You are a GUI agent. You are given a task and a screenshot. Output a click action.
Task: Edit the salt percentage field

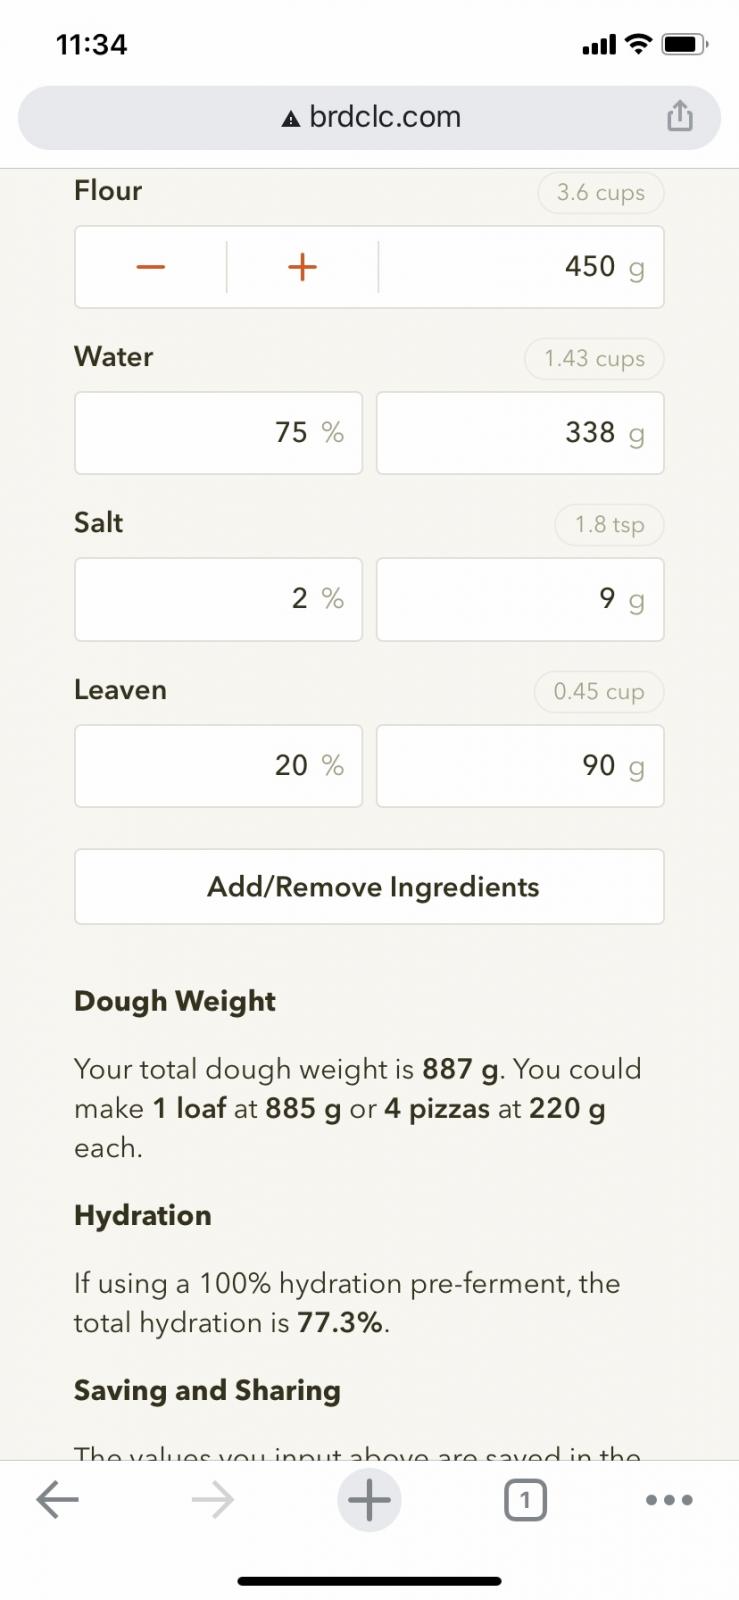218,599
